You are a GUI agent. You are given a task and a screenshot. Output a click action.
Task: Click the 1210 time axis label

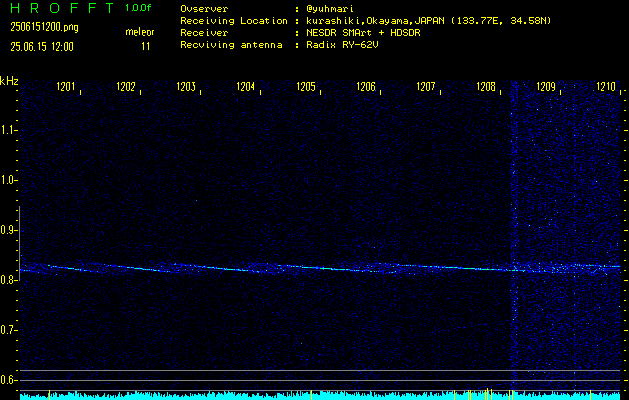coord(606,87)
